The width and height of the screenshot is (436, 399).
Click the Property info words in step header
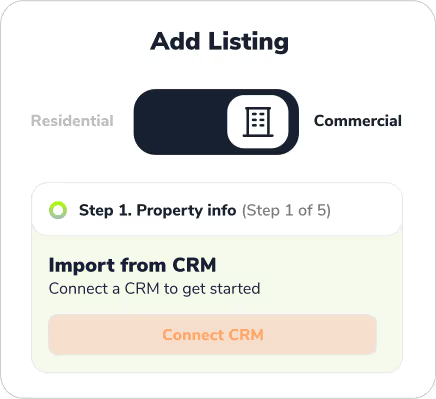point(186,211)
